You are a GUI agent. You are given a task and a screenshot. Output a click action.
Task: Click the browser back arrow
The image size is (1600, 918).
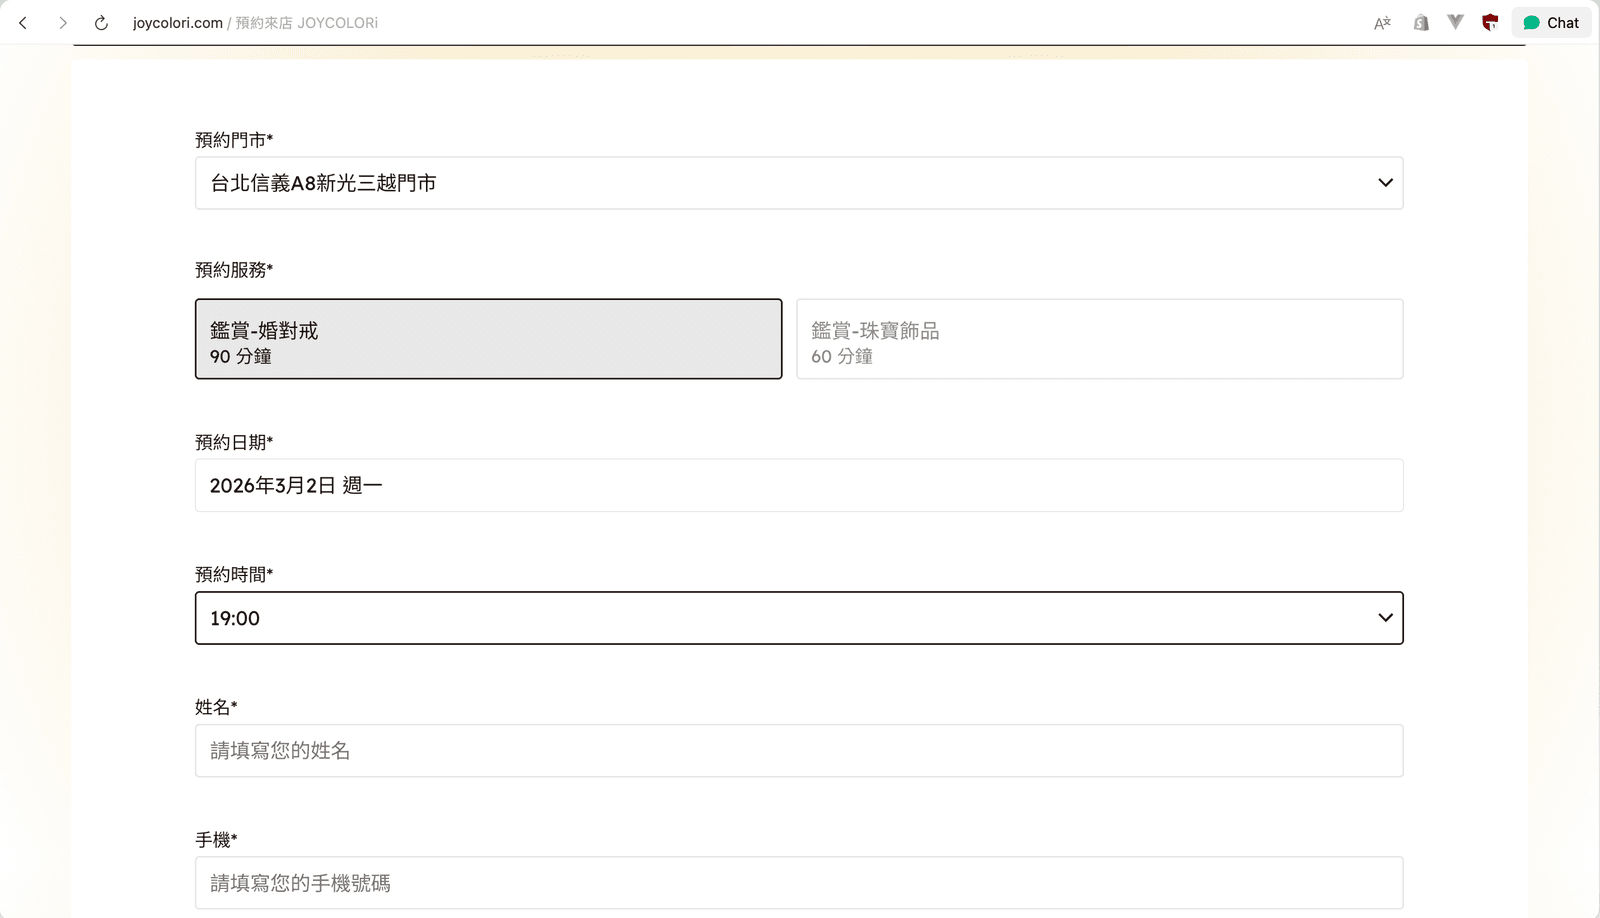23,22
